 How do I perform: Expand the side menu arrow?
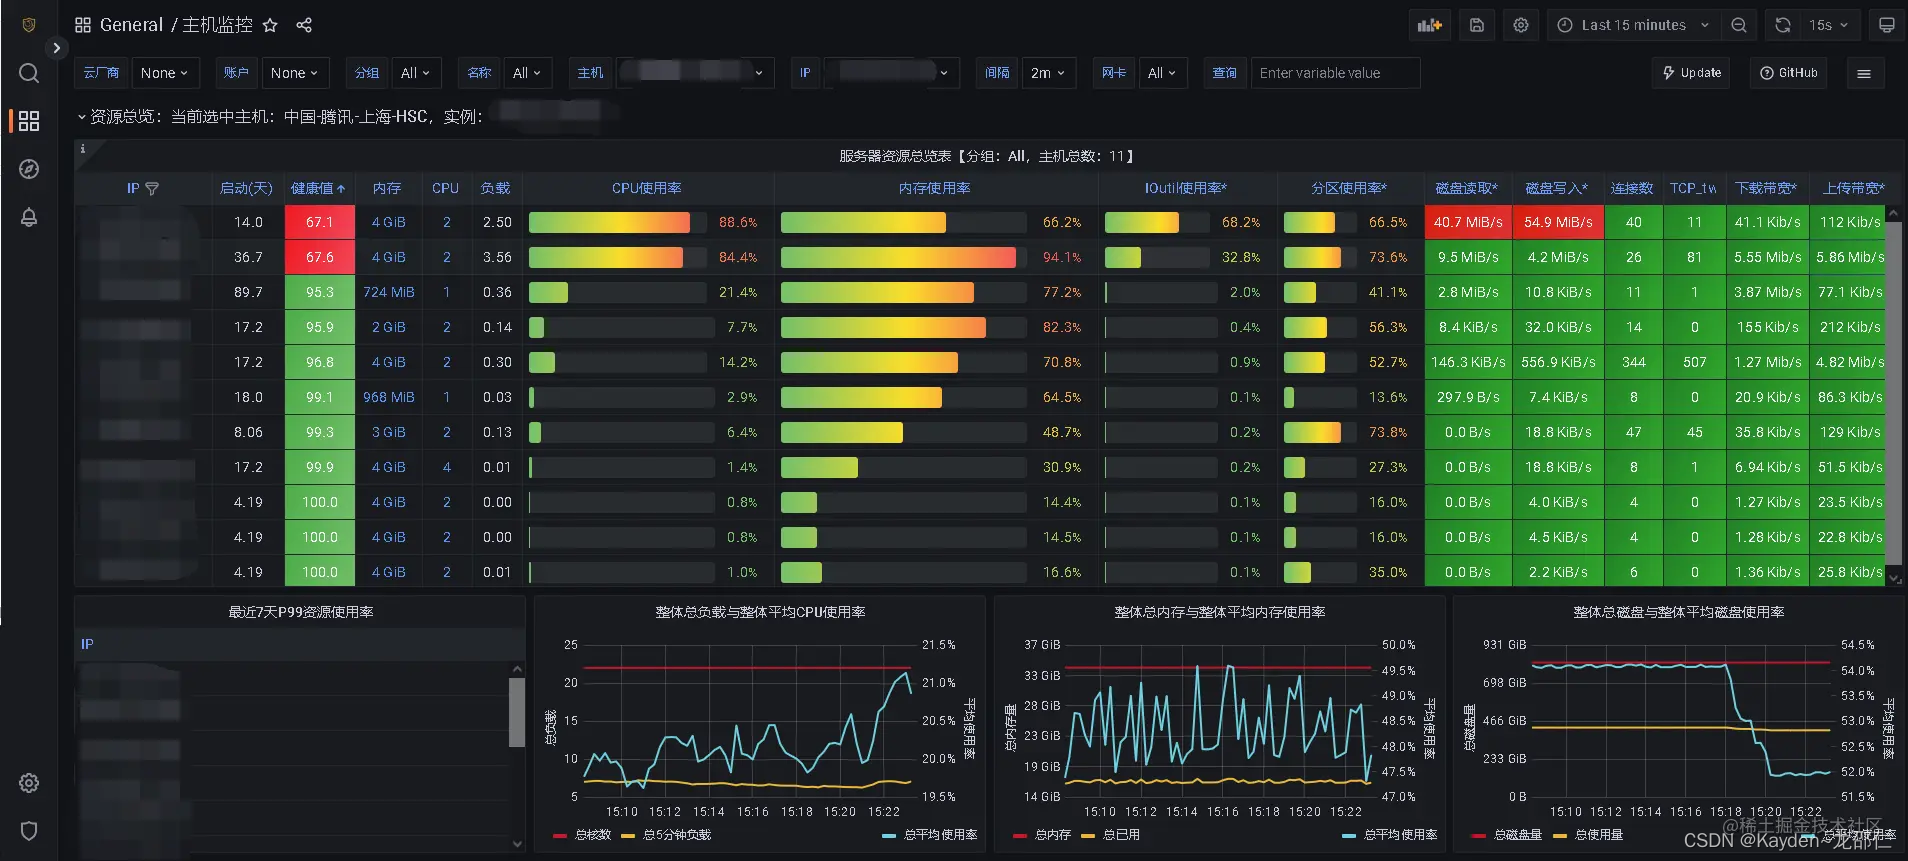pyautogui.click(x=57, y=48)
